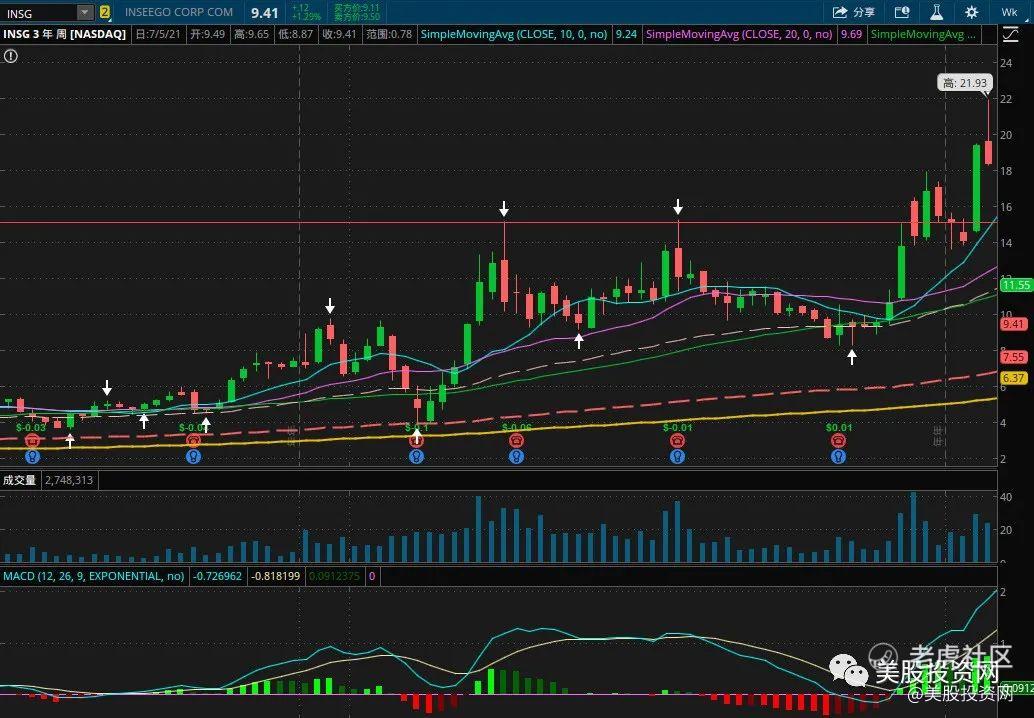Open the symbol dropdown arrow next to INSG
Image resolution: width=1034 pixels, height=718 pixels.
[85, 12]
